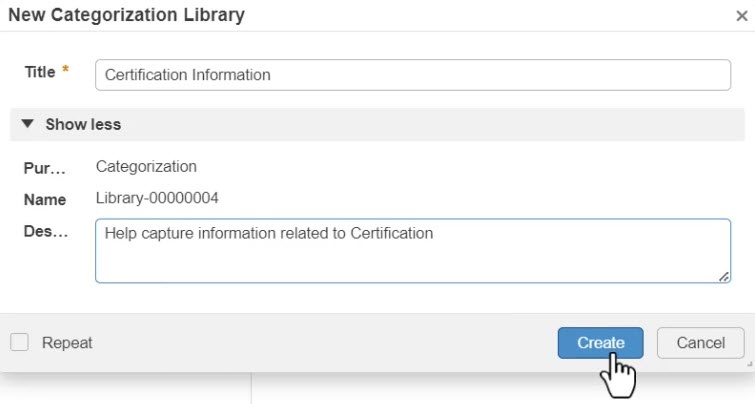
Task: Click the dialog header title text
Action: coord(126,15)
